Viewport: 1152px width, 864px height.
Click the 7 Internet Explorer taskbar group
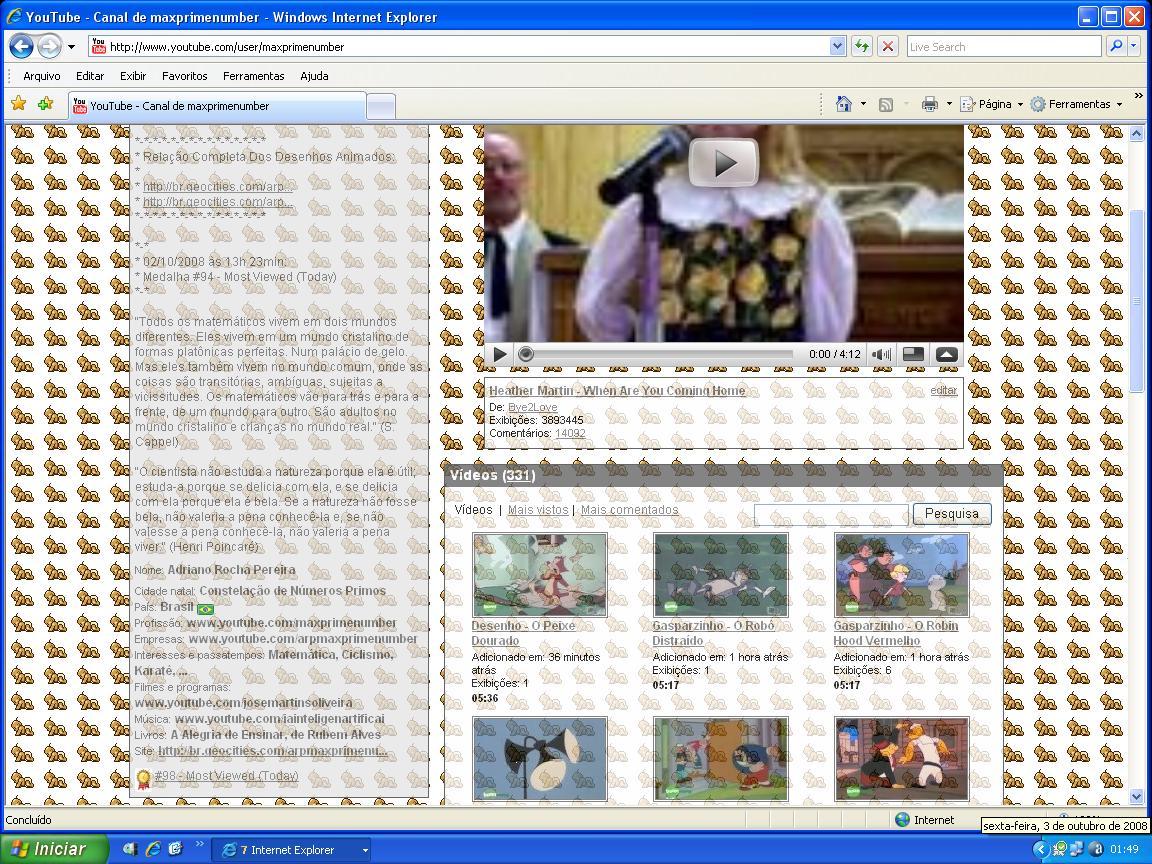(x=291, y=850)
